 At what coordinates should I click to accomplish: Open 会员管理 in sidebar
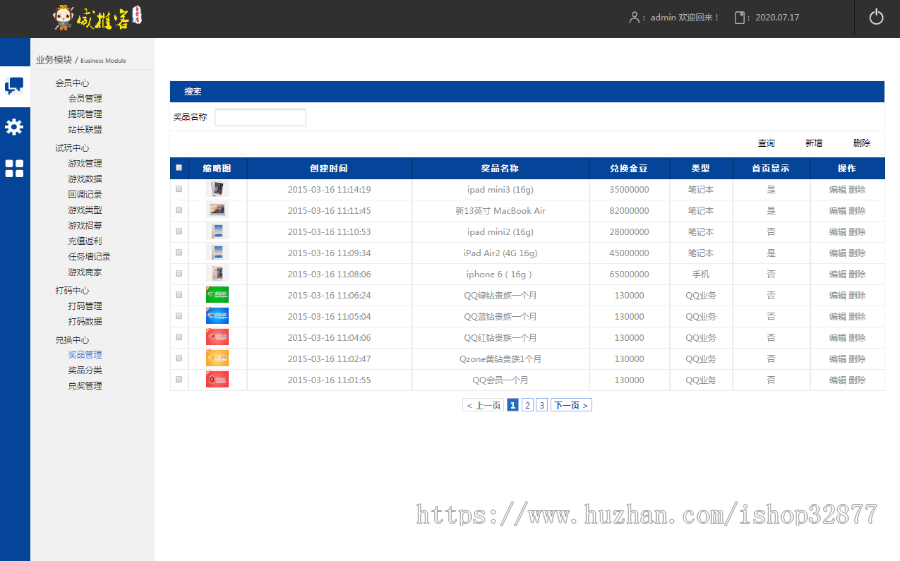click(x=85, y=99)
